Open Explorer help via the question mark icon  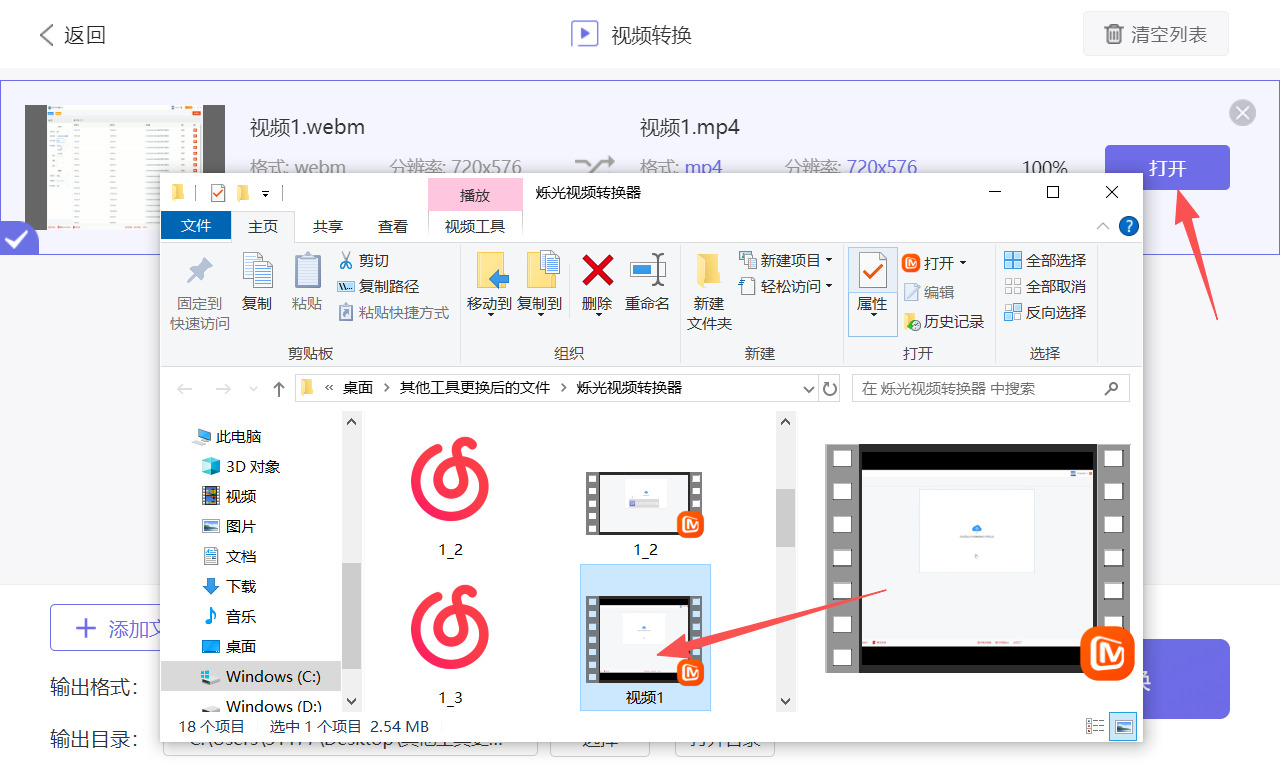pyautogui.click(x=1129, y=225)
